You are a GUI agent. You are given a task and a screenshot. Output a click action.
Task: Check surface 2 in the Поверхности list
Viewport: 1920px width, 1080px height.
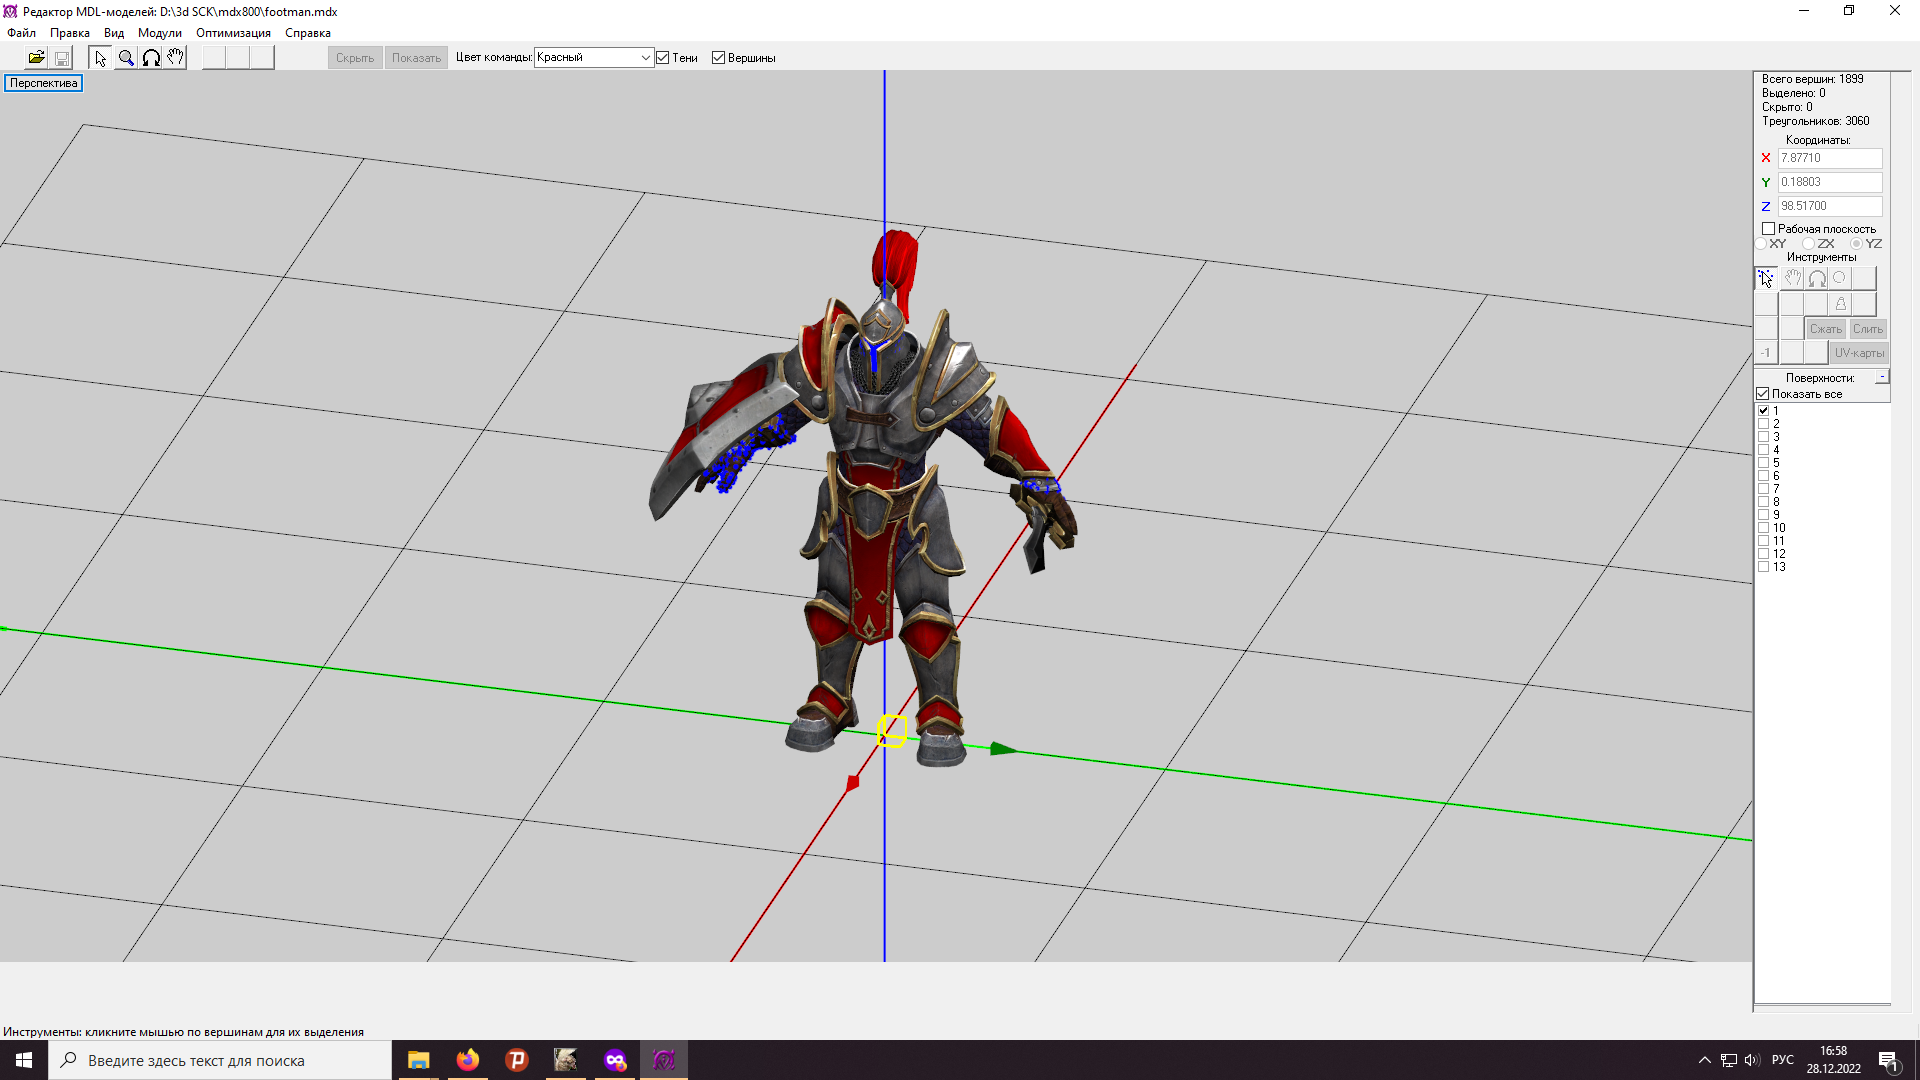(1764, 424)
